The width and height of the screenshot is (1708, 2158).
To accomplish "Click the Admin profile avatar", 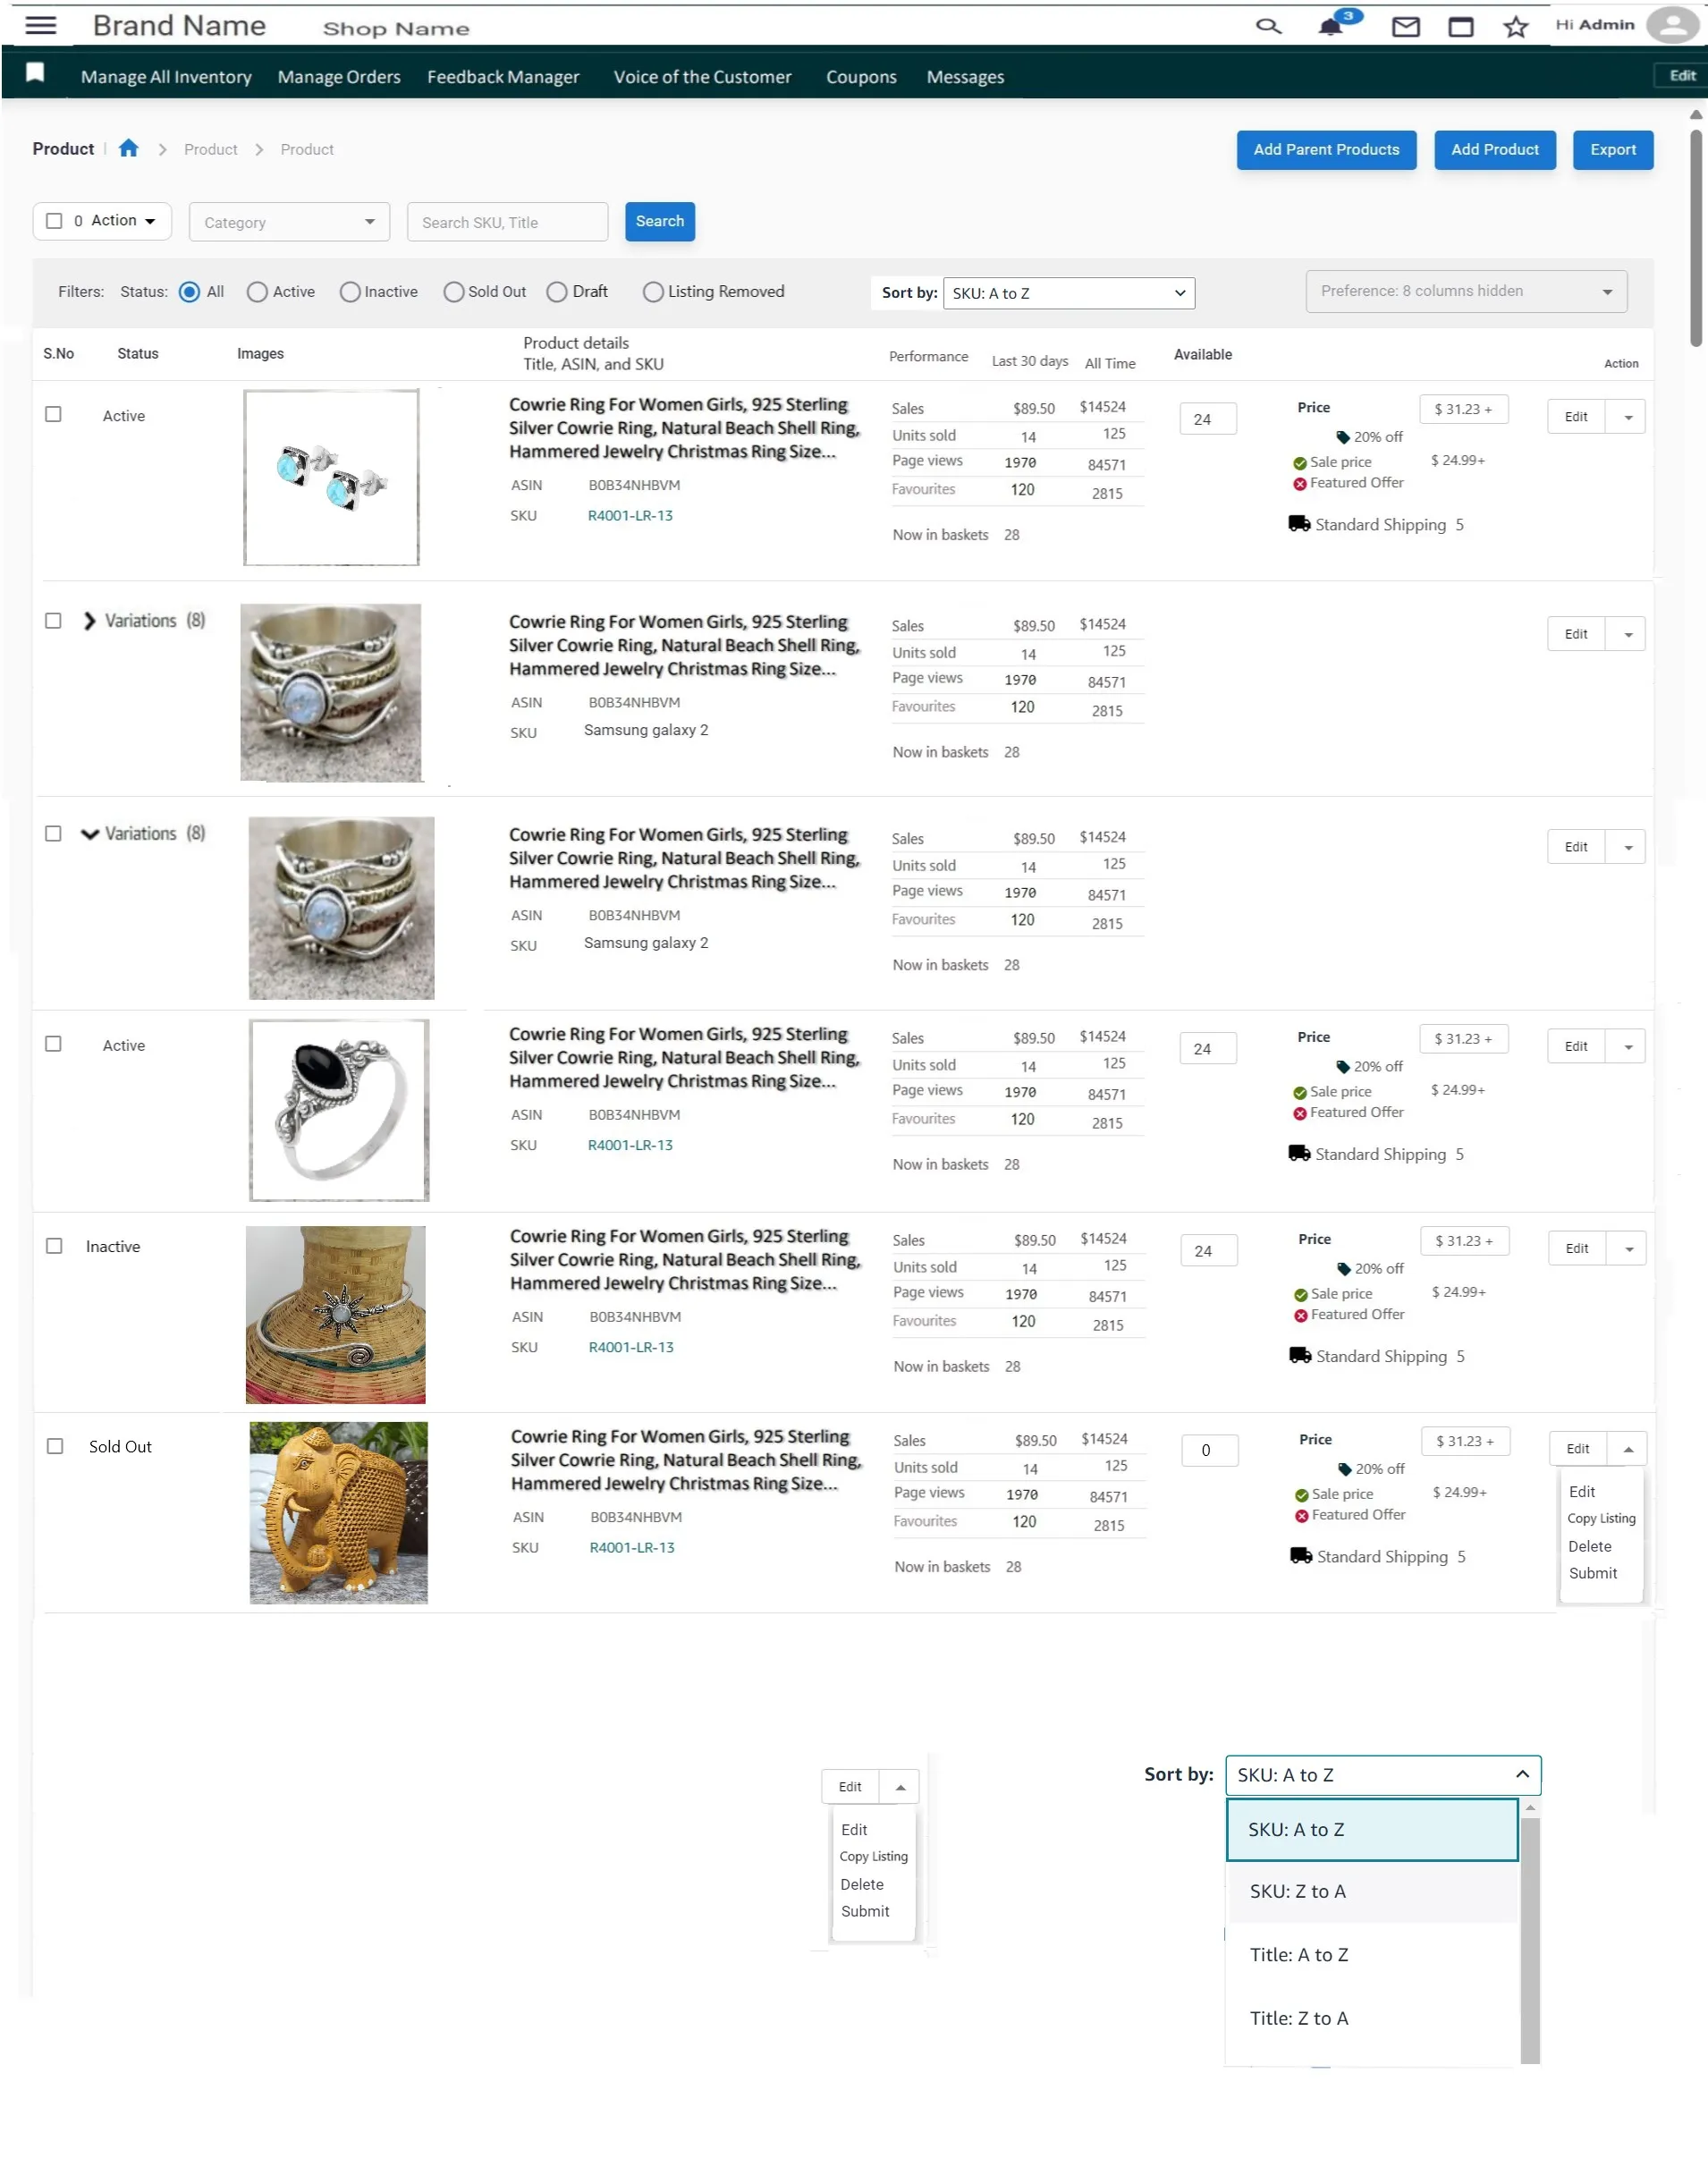I will click(x=1671, y=25).
